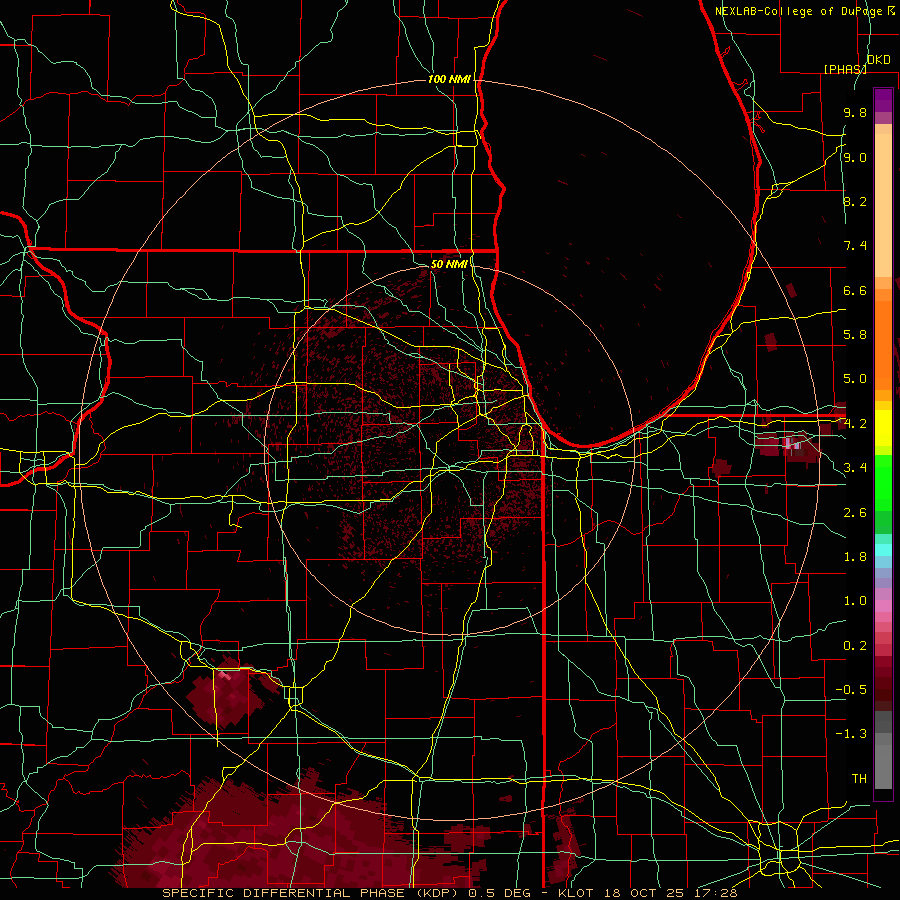
Task: Click the 18 OCT 25 date text
Action: 644,893
